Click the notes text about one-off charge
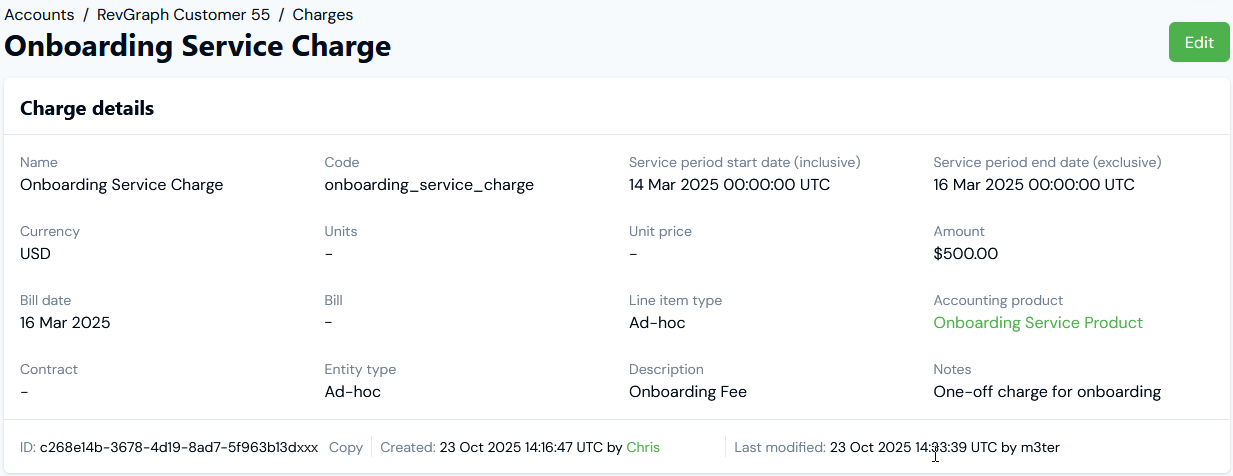 (1047, 392)
